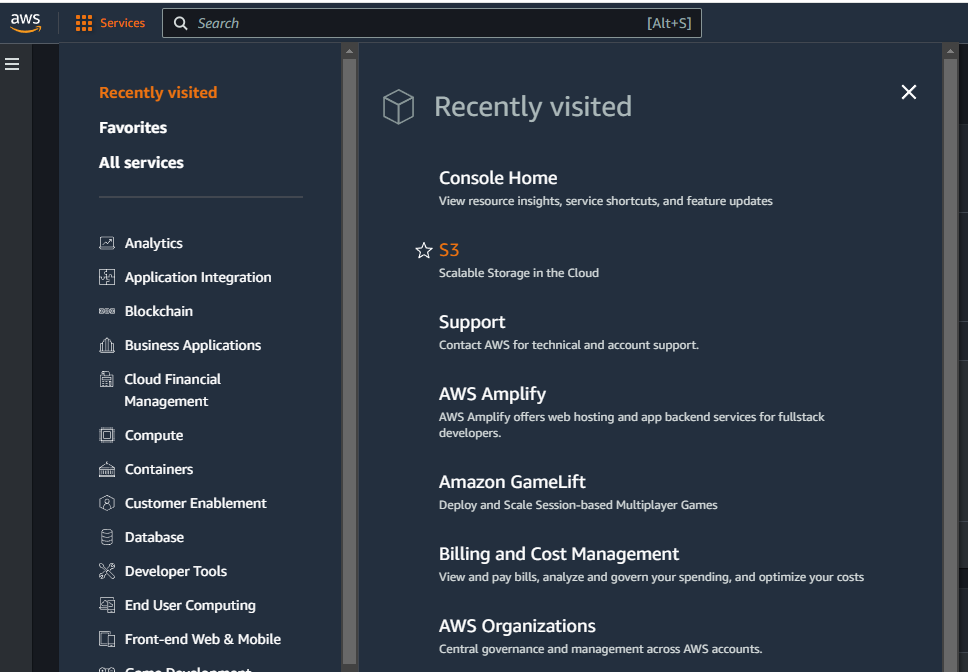The height and width of the screenshot is (672, 968).
Task: Open Billing and Cost Management
Action: [x=559, y=554]
